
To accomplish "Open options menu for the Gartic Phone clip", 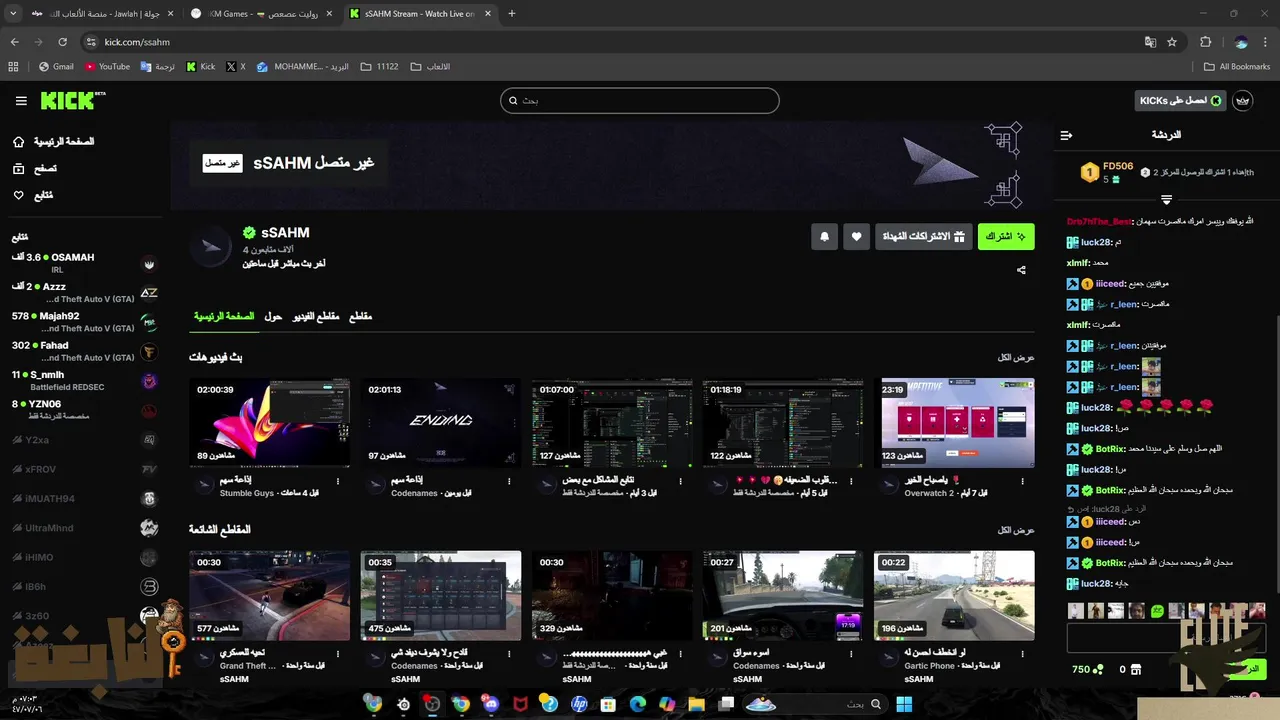I will tap(1022, 653).
